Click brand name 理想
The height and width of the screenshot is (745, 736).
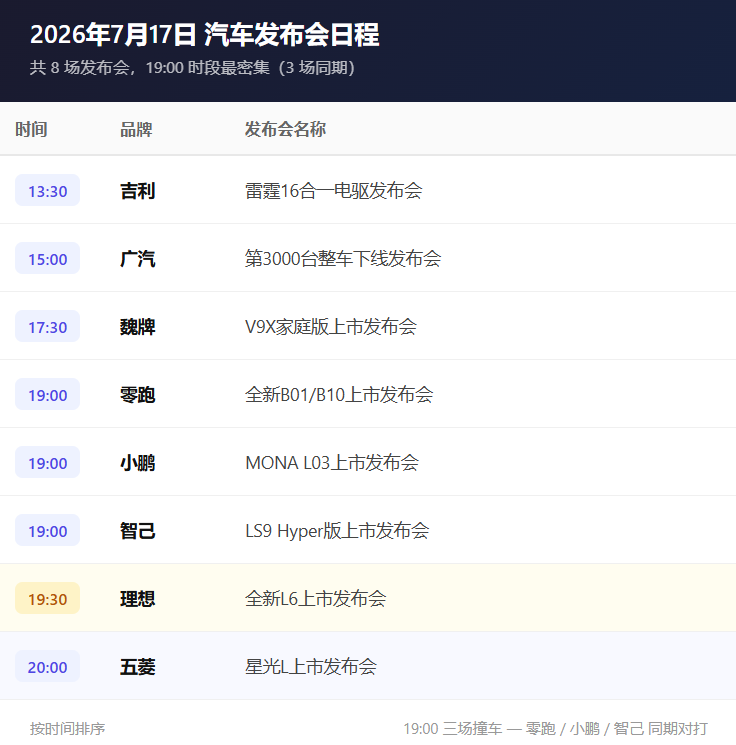pyautogui.click(x=138, y=599)
